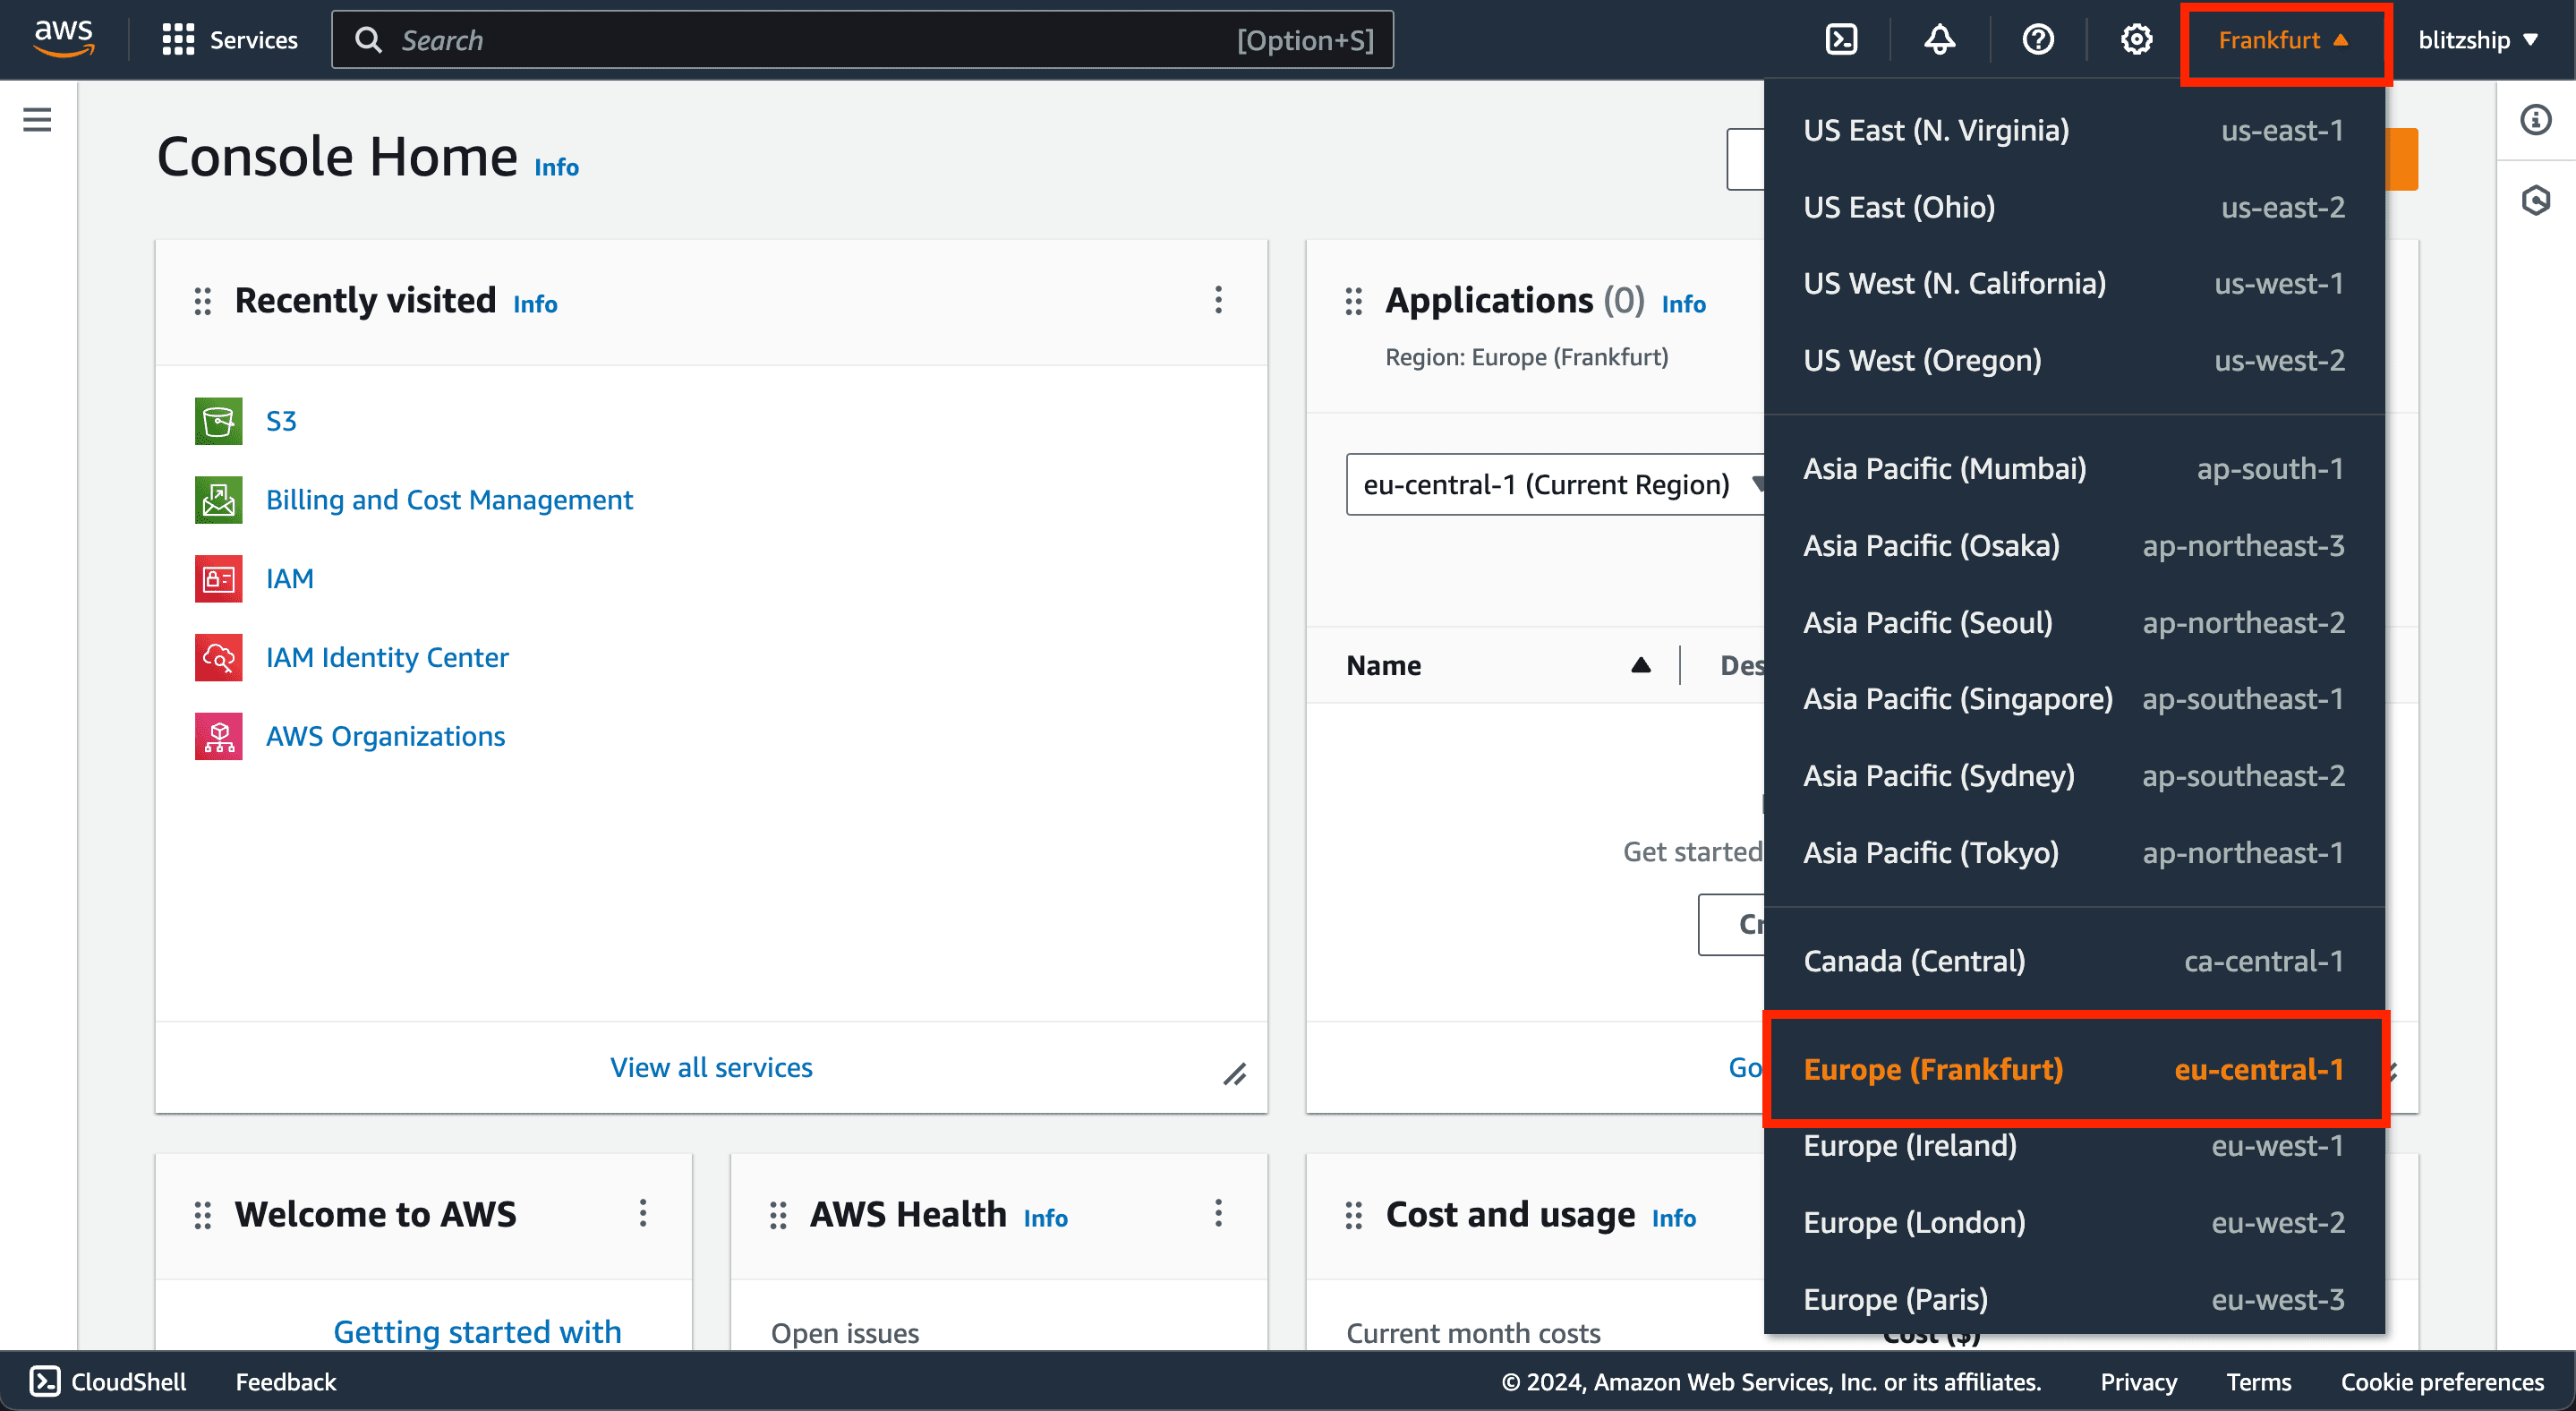Image resolution: width=2576 pixels, height=1411 pixels.
Task: Click the Recently visited resize handle
Action: click(1235, 1074)
